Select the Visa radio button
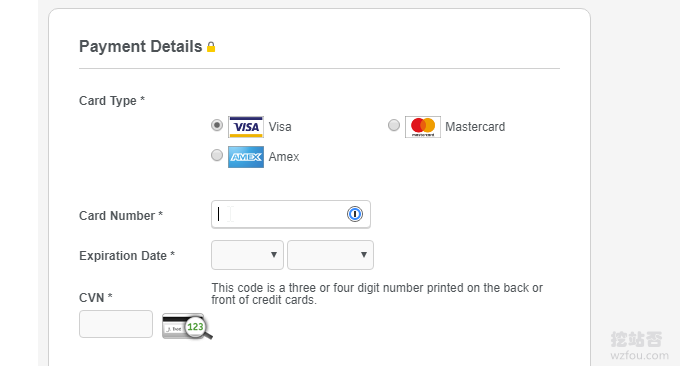The image size is (680, 366). click(217, 125)
